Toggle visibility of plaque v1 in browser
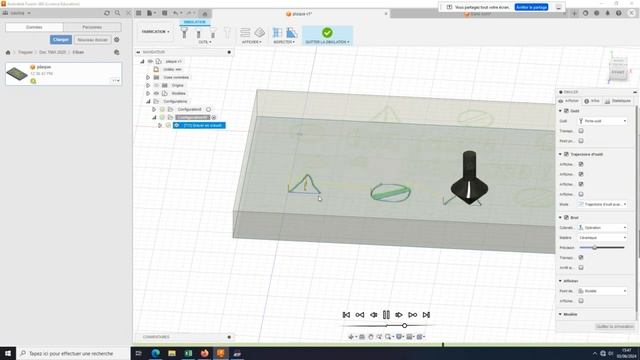This screenshot has width=640, height=360. 150,61
